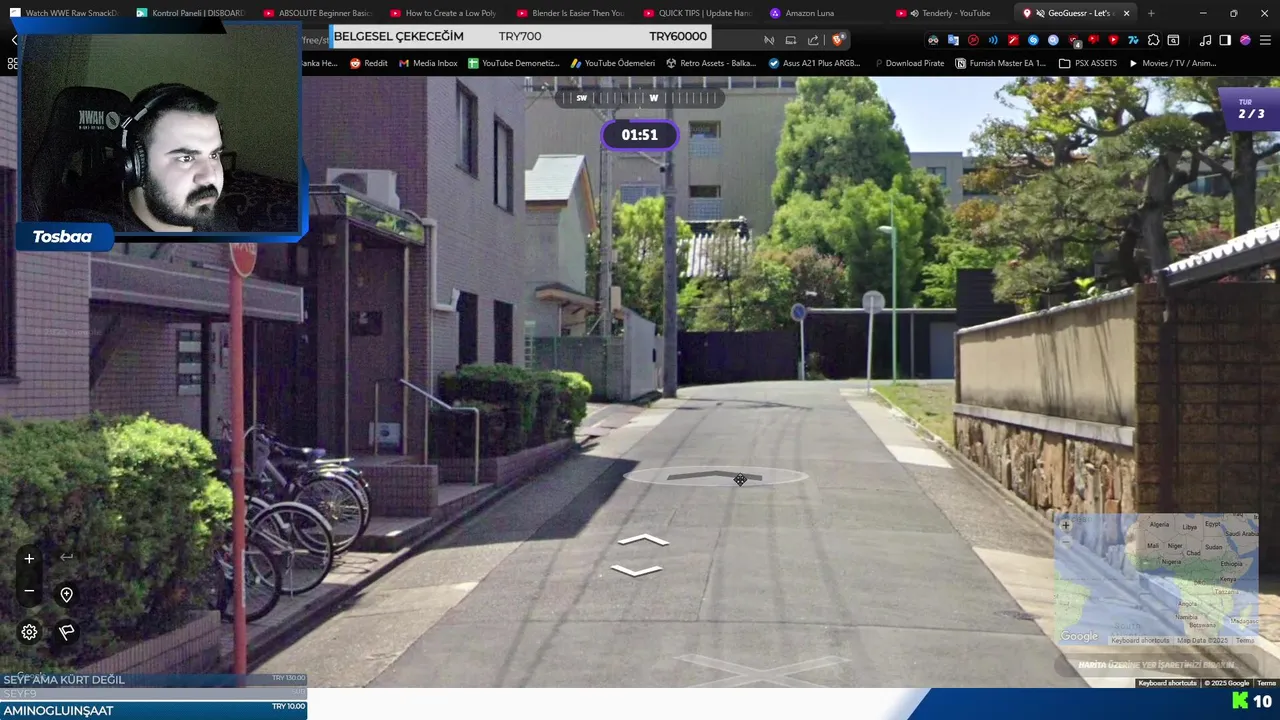Open the Movies / TV / Anim... bookmark
Screen dimensions: 1280x720
[x=1172, y=63]
